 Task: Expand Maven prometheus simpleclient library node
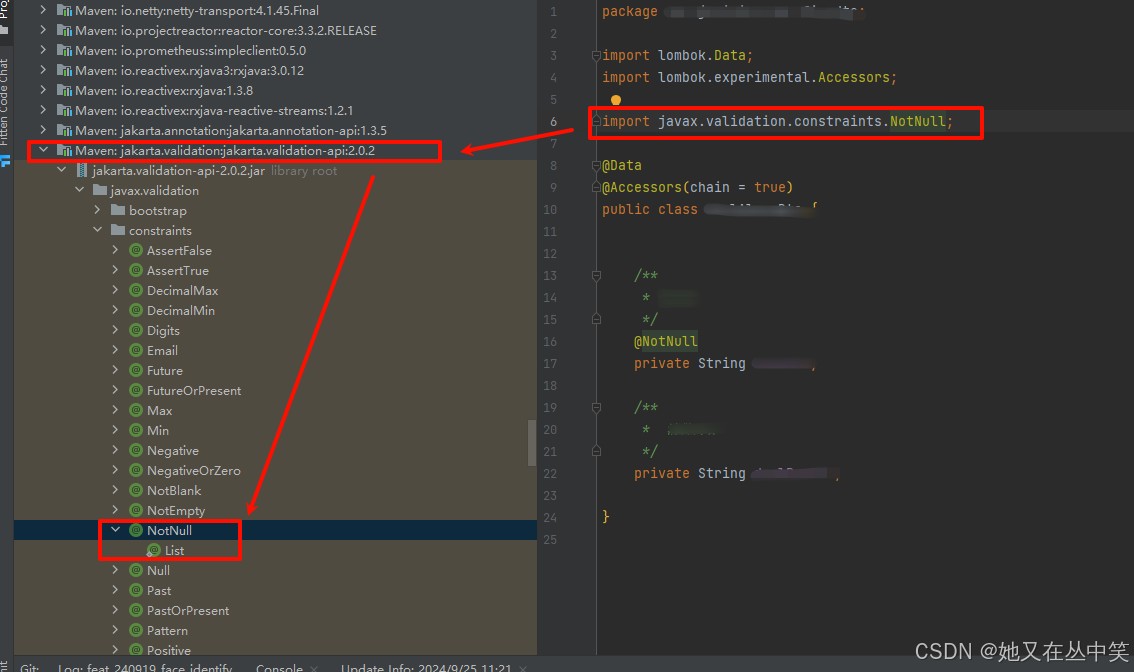click(43, 50)
